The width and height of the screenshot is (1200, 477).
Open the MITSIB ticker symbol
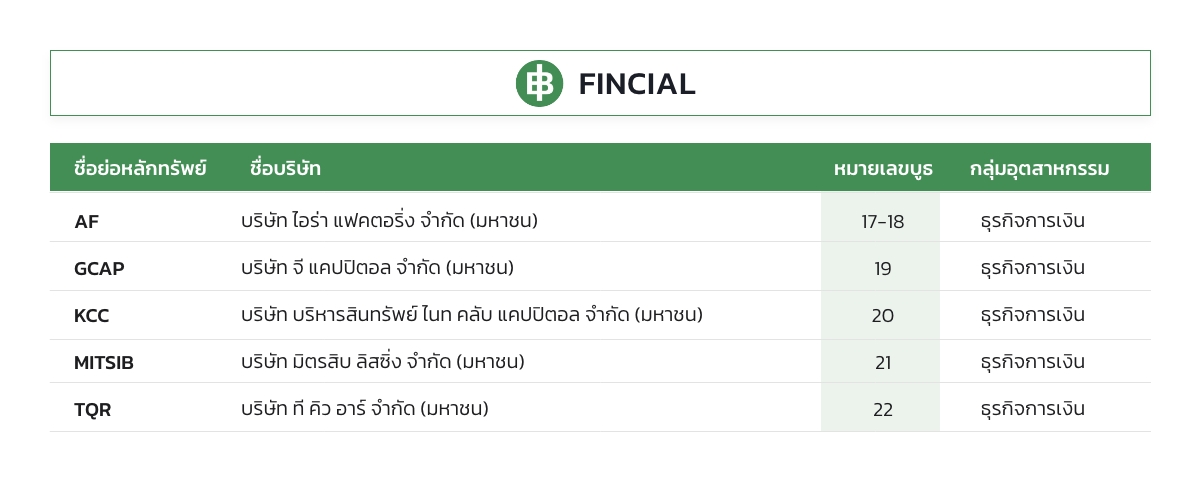click(104, 363)
